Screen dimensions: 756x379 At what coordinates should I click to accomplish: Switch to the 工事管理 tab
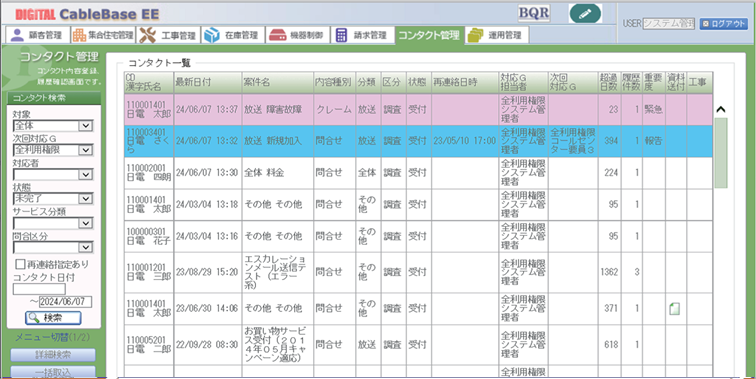(168, 35)
